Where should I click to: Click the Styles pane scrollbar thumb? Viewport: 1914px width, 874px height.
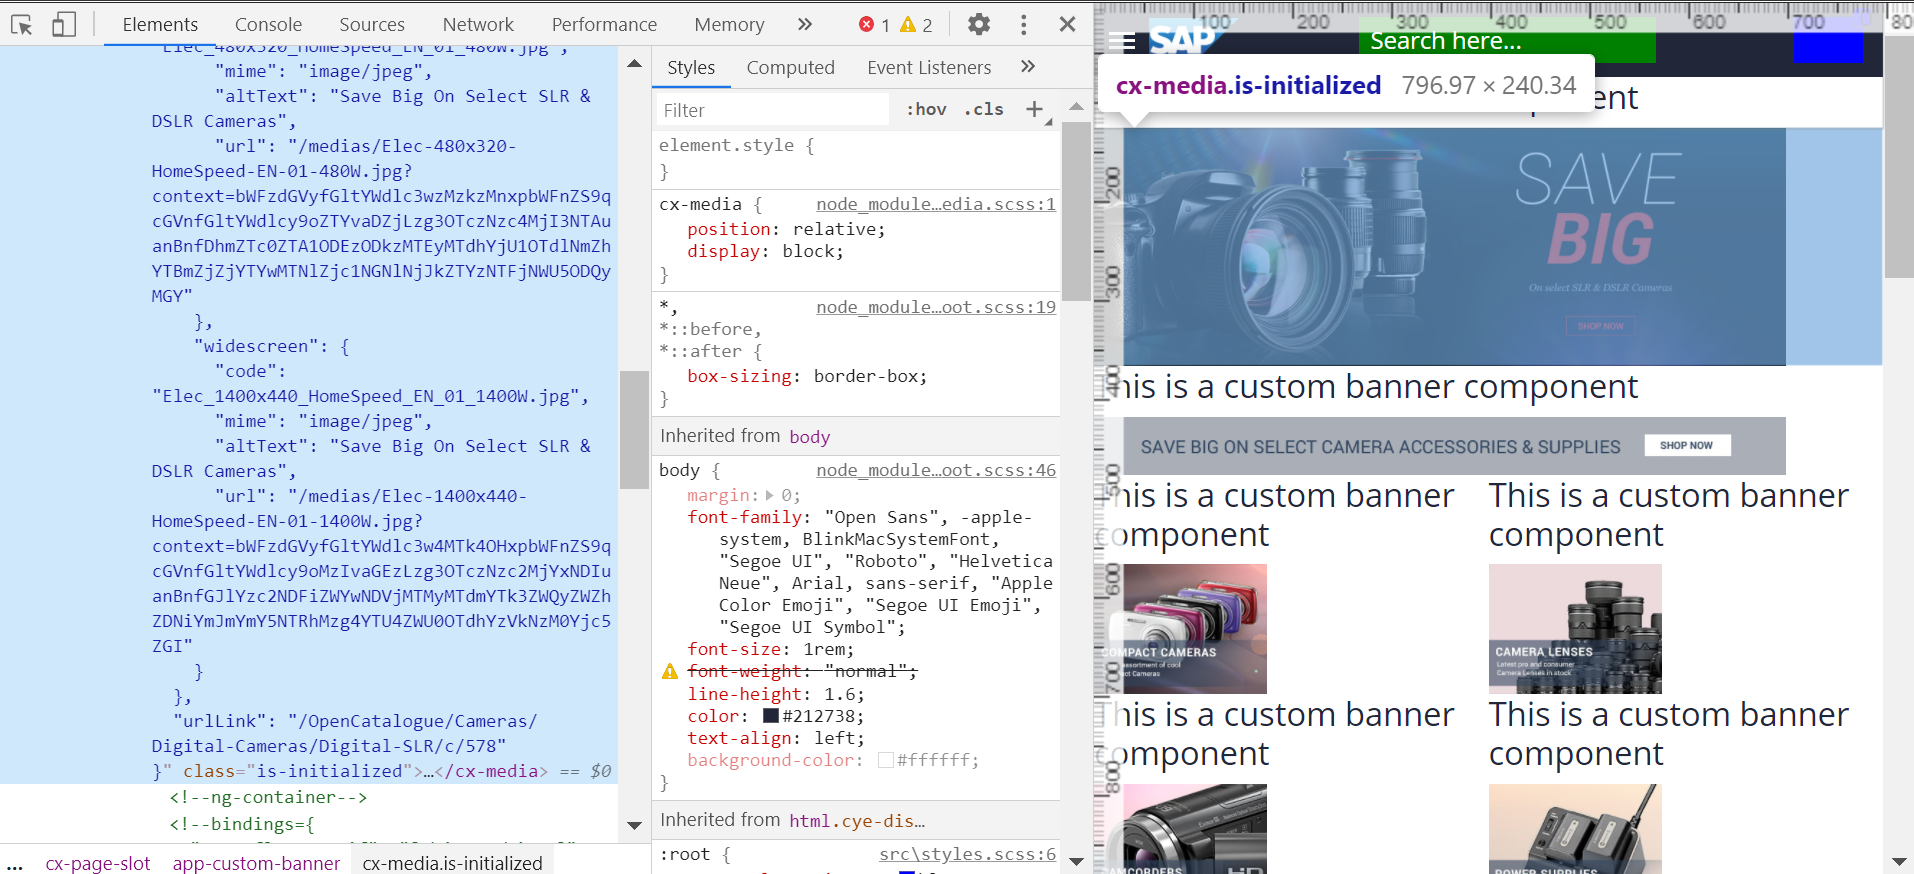click(x=1076, y=211)
